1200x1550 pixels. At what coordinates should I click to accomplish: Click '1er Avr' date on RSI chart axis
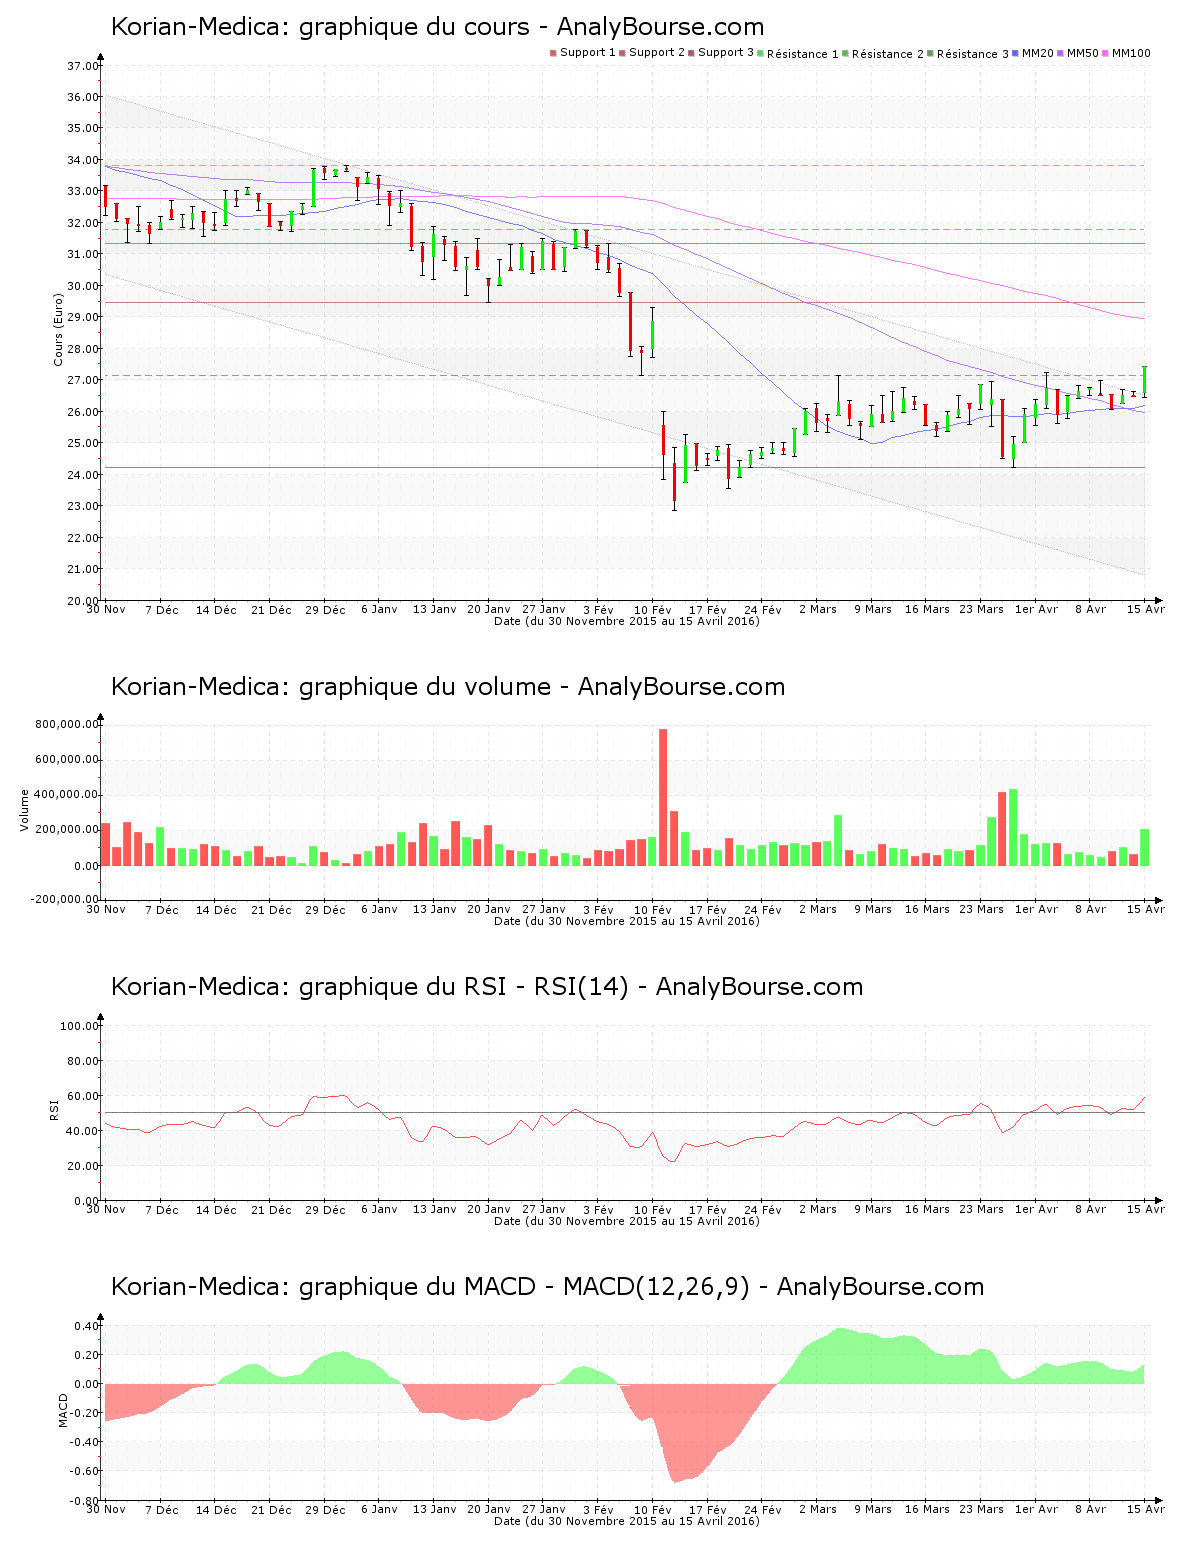(x=1036, y=1210)
